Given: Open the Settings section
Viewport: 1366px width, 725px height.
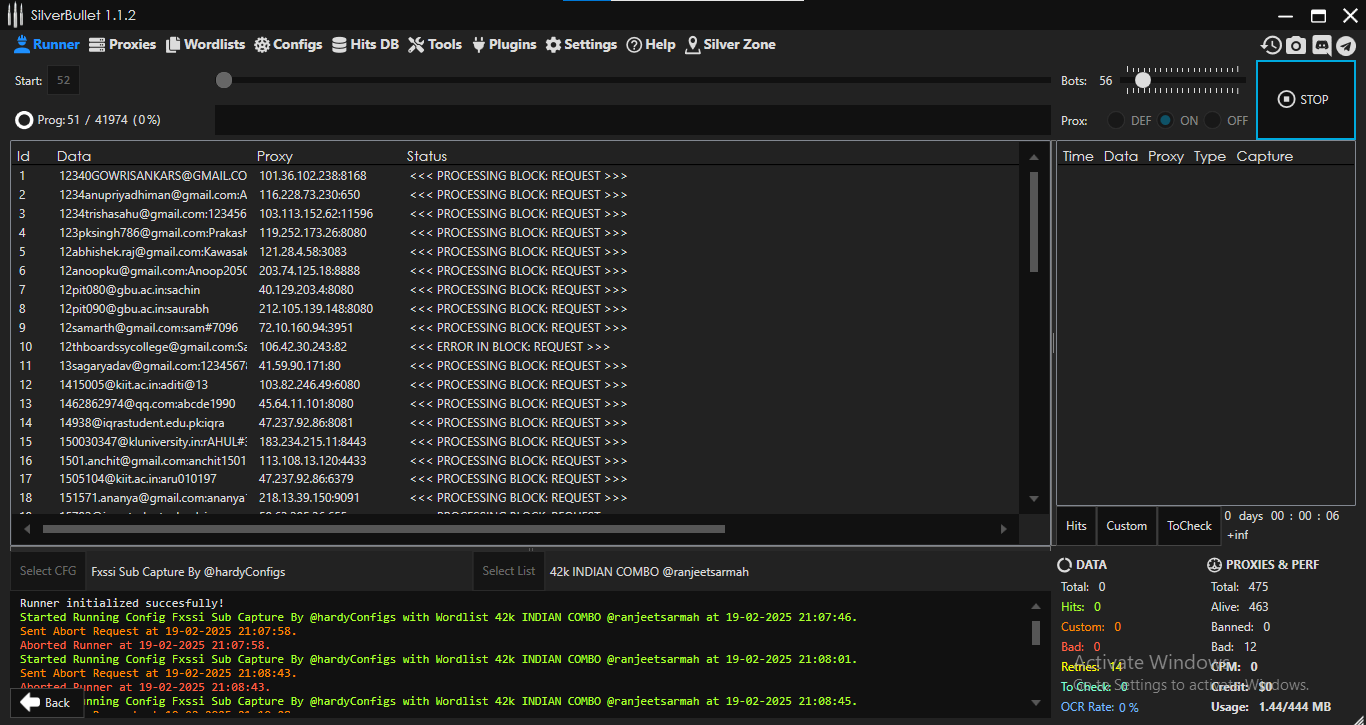Looking at the screenshot, I should coord(581,44).
